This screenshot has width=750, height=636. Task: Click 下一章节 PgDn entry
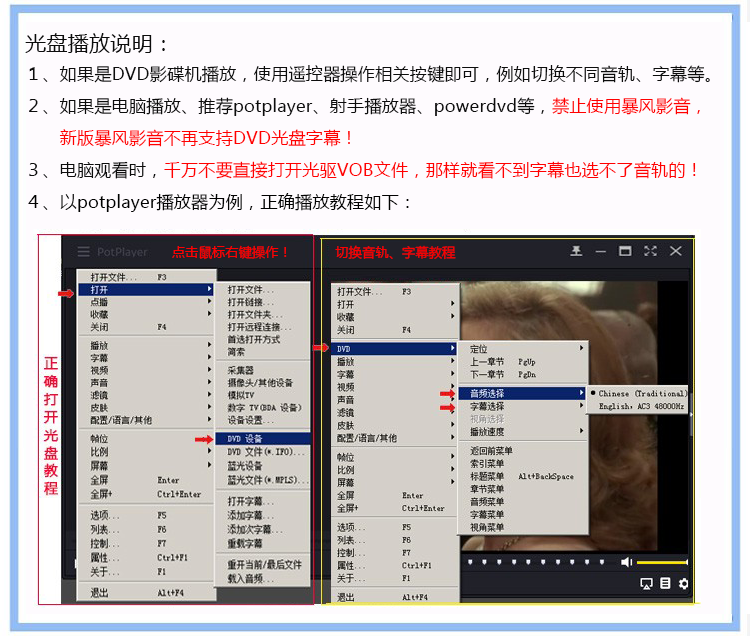(x=522, y=374)
